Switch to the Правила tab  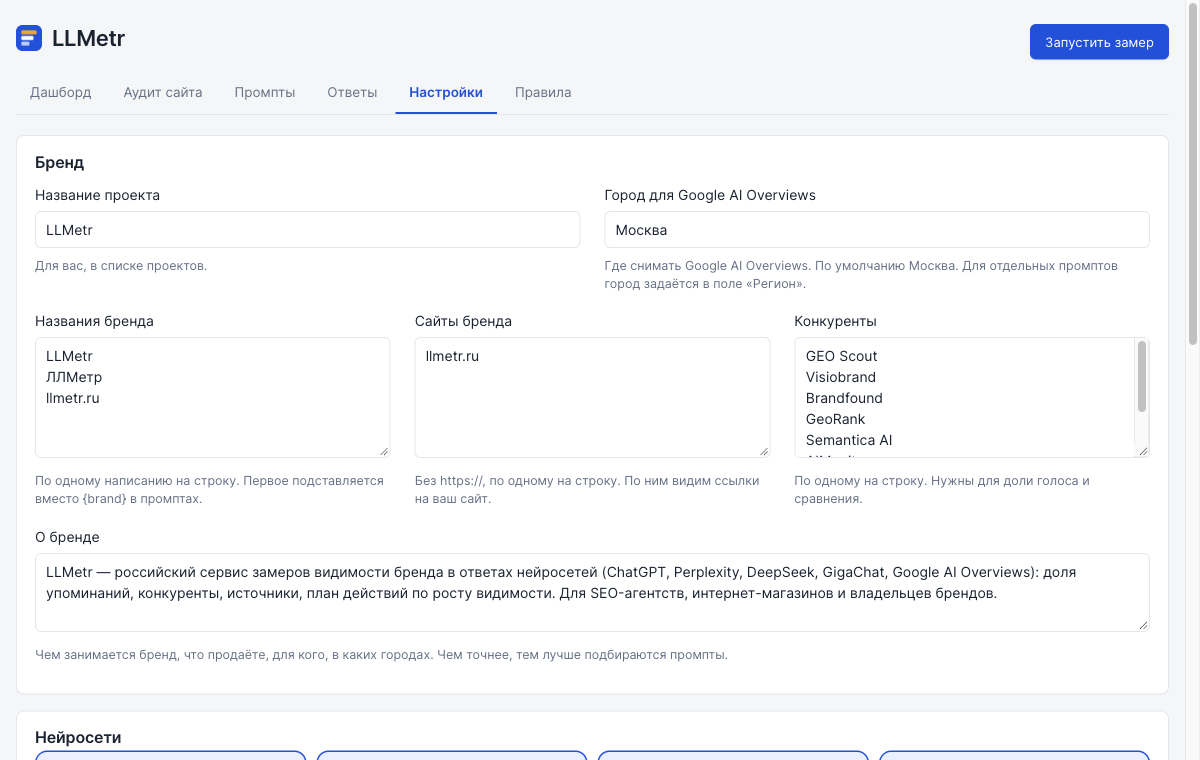coord(543,92)
